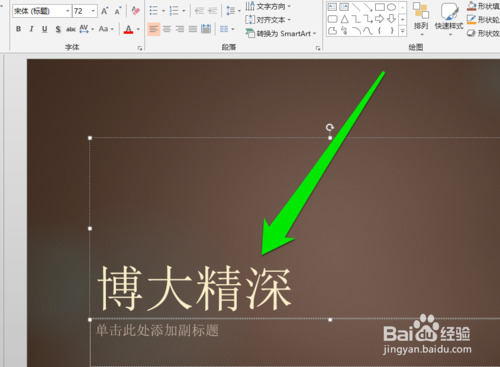
Task: Select line arrow shape
Action: pos(368,7)
